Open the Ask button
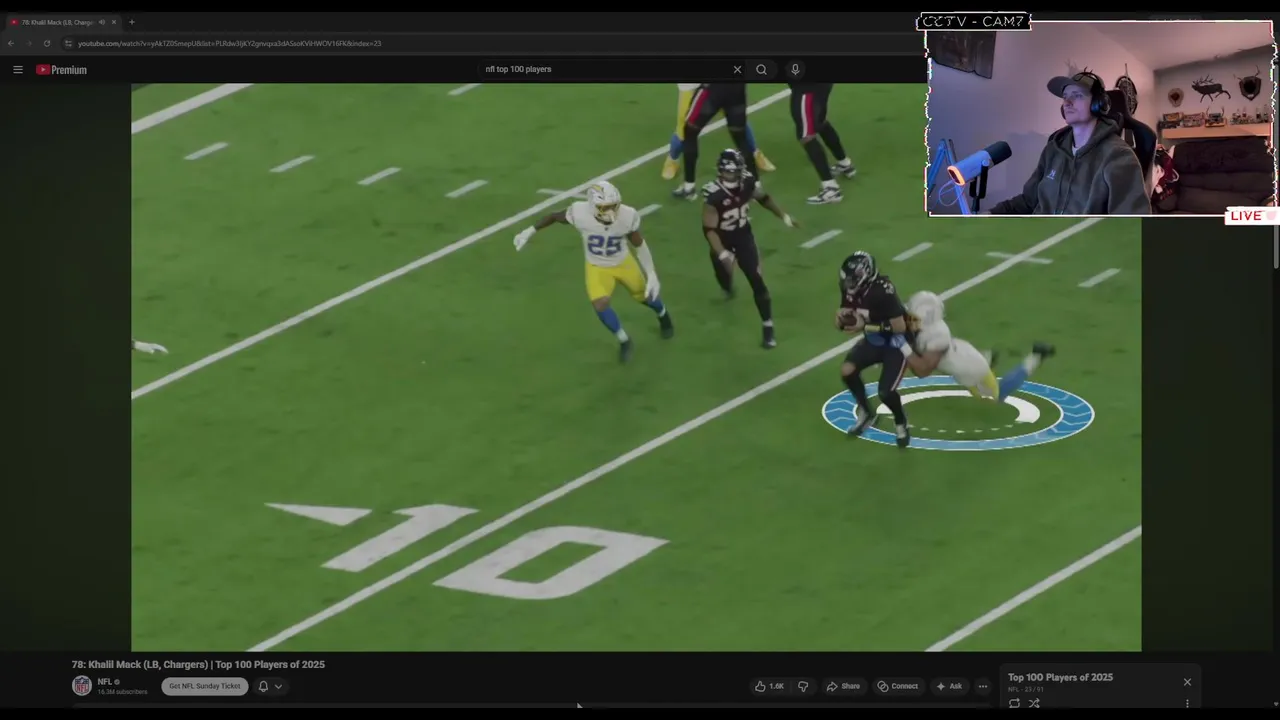The image size is (1280, 720). click(x=949, y=686)
